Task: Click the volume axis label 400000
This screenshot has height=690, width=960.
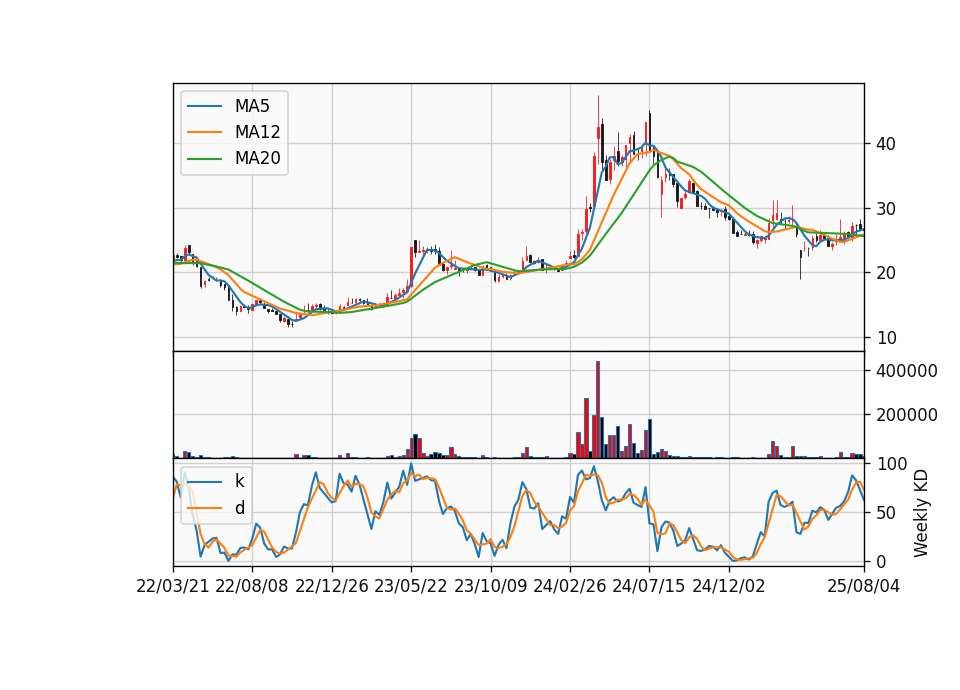Action: coord(907,371)
